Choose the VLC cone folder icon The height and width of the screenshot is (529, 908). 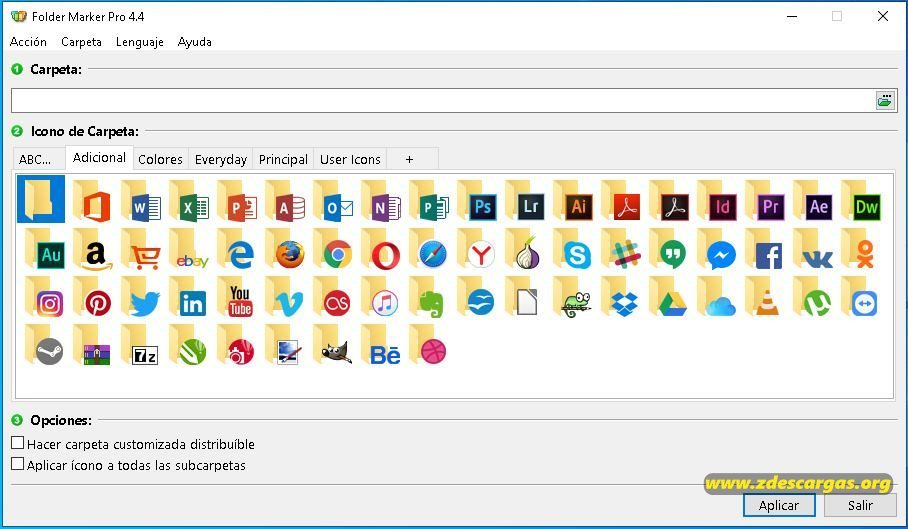tap(762, 296)
